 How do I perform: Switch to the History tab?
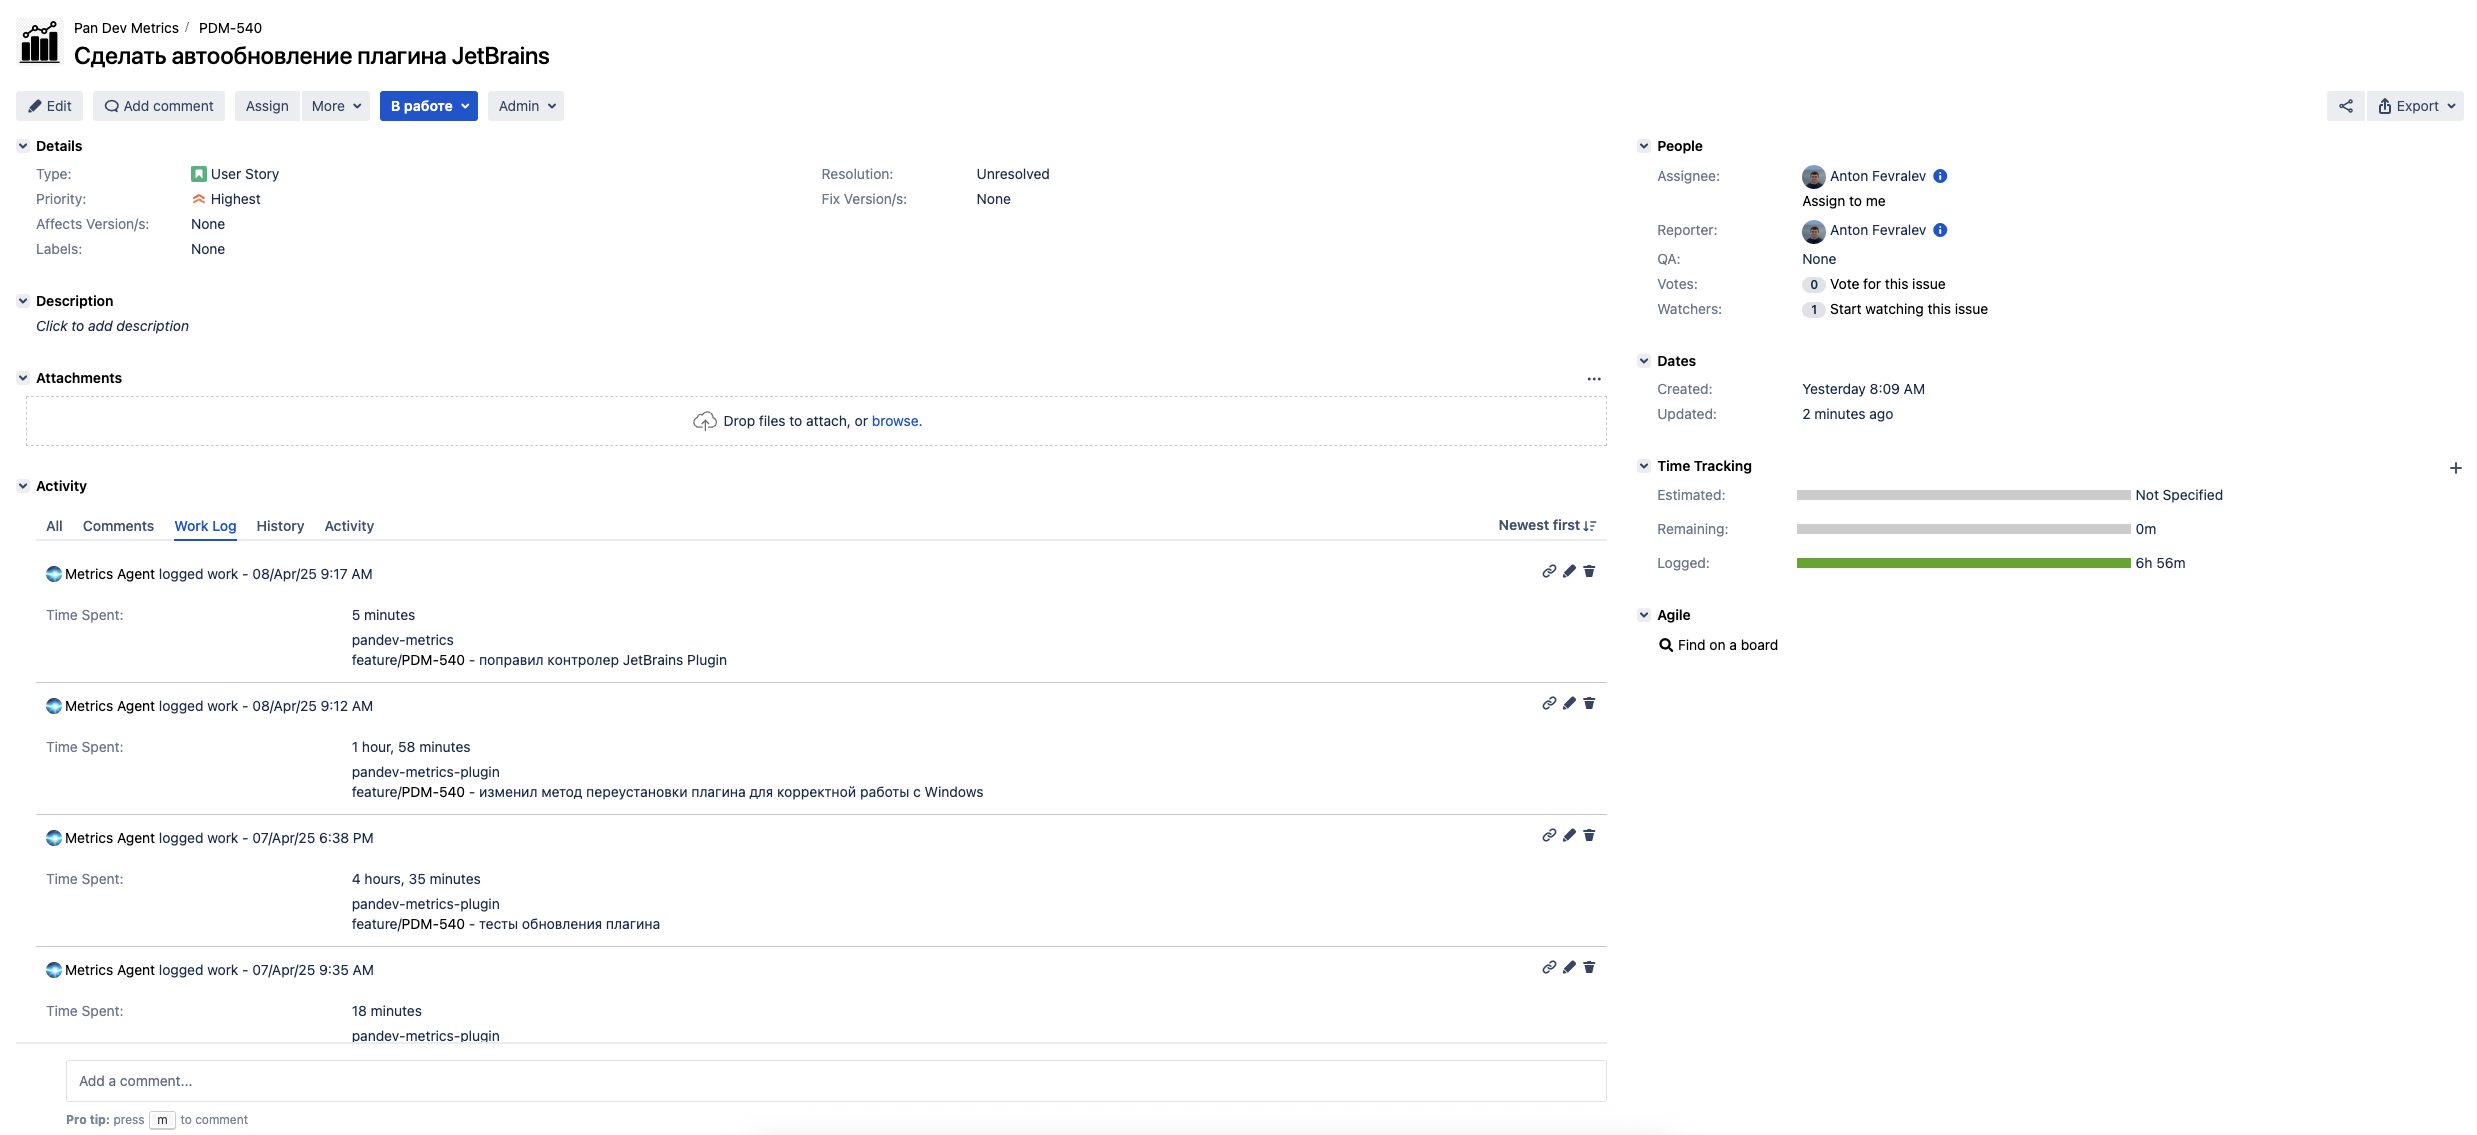click(280, 526)
